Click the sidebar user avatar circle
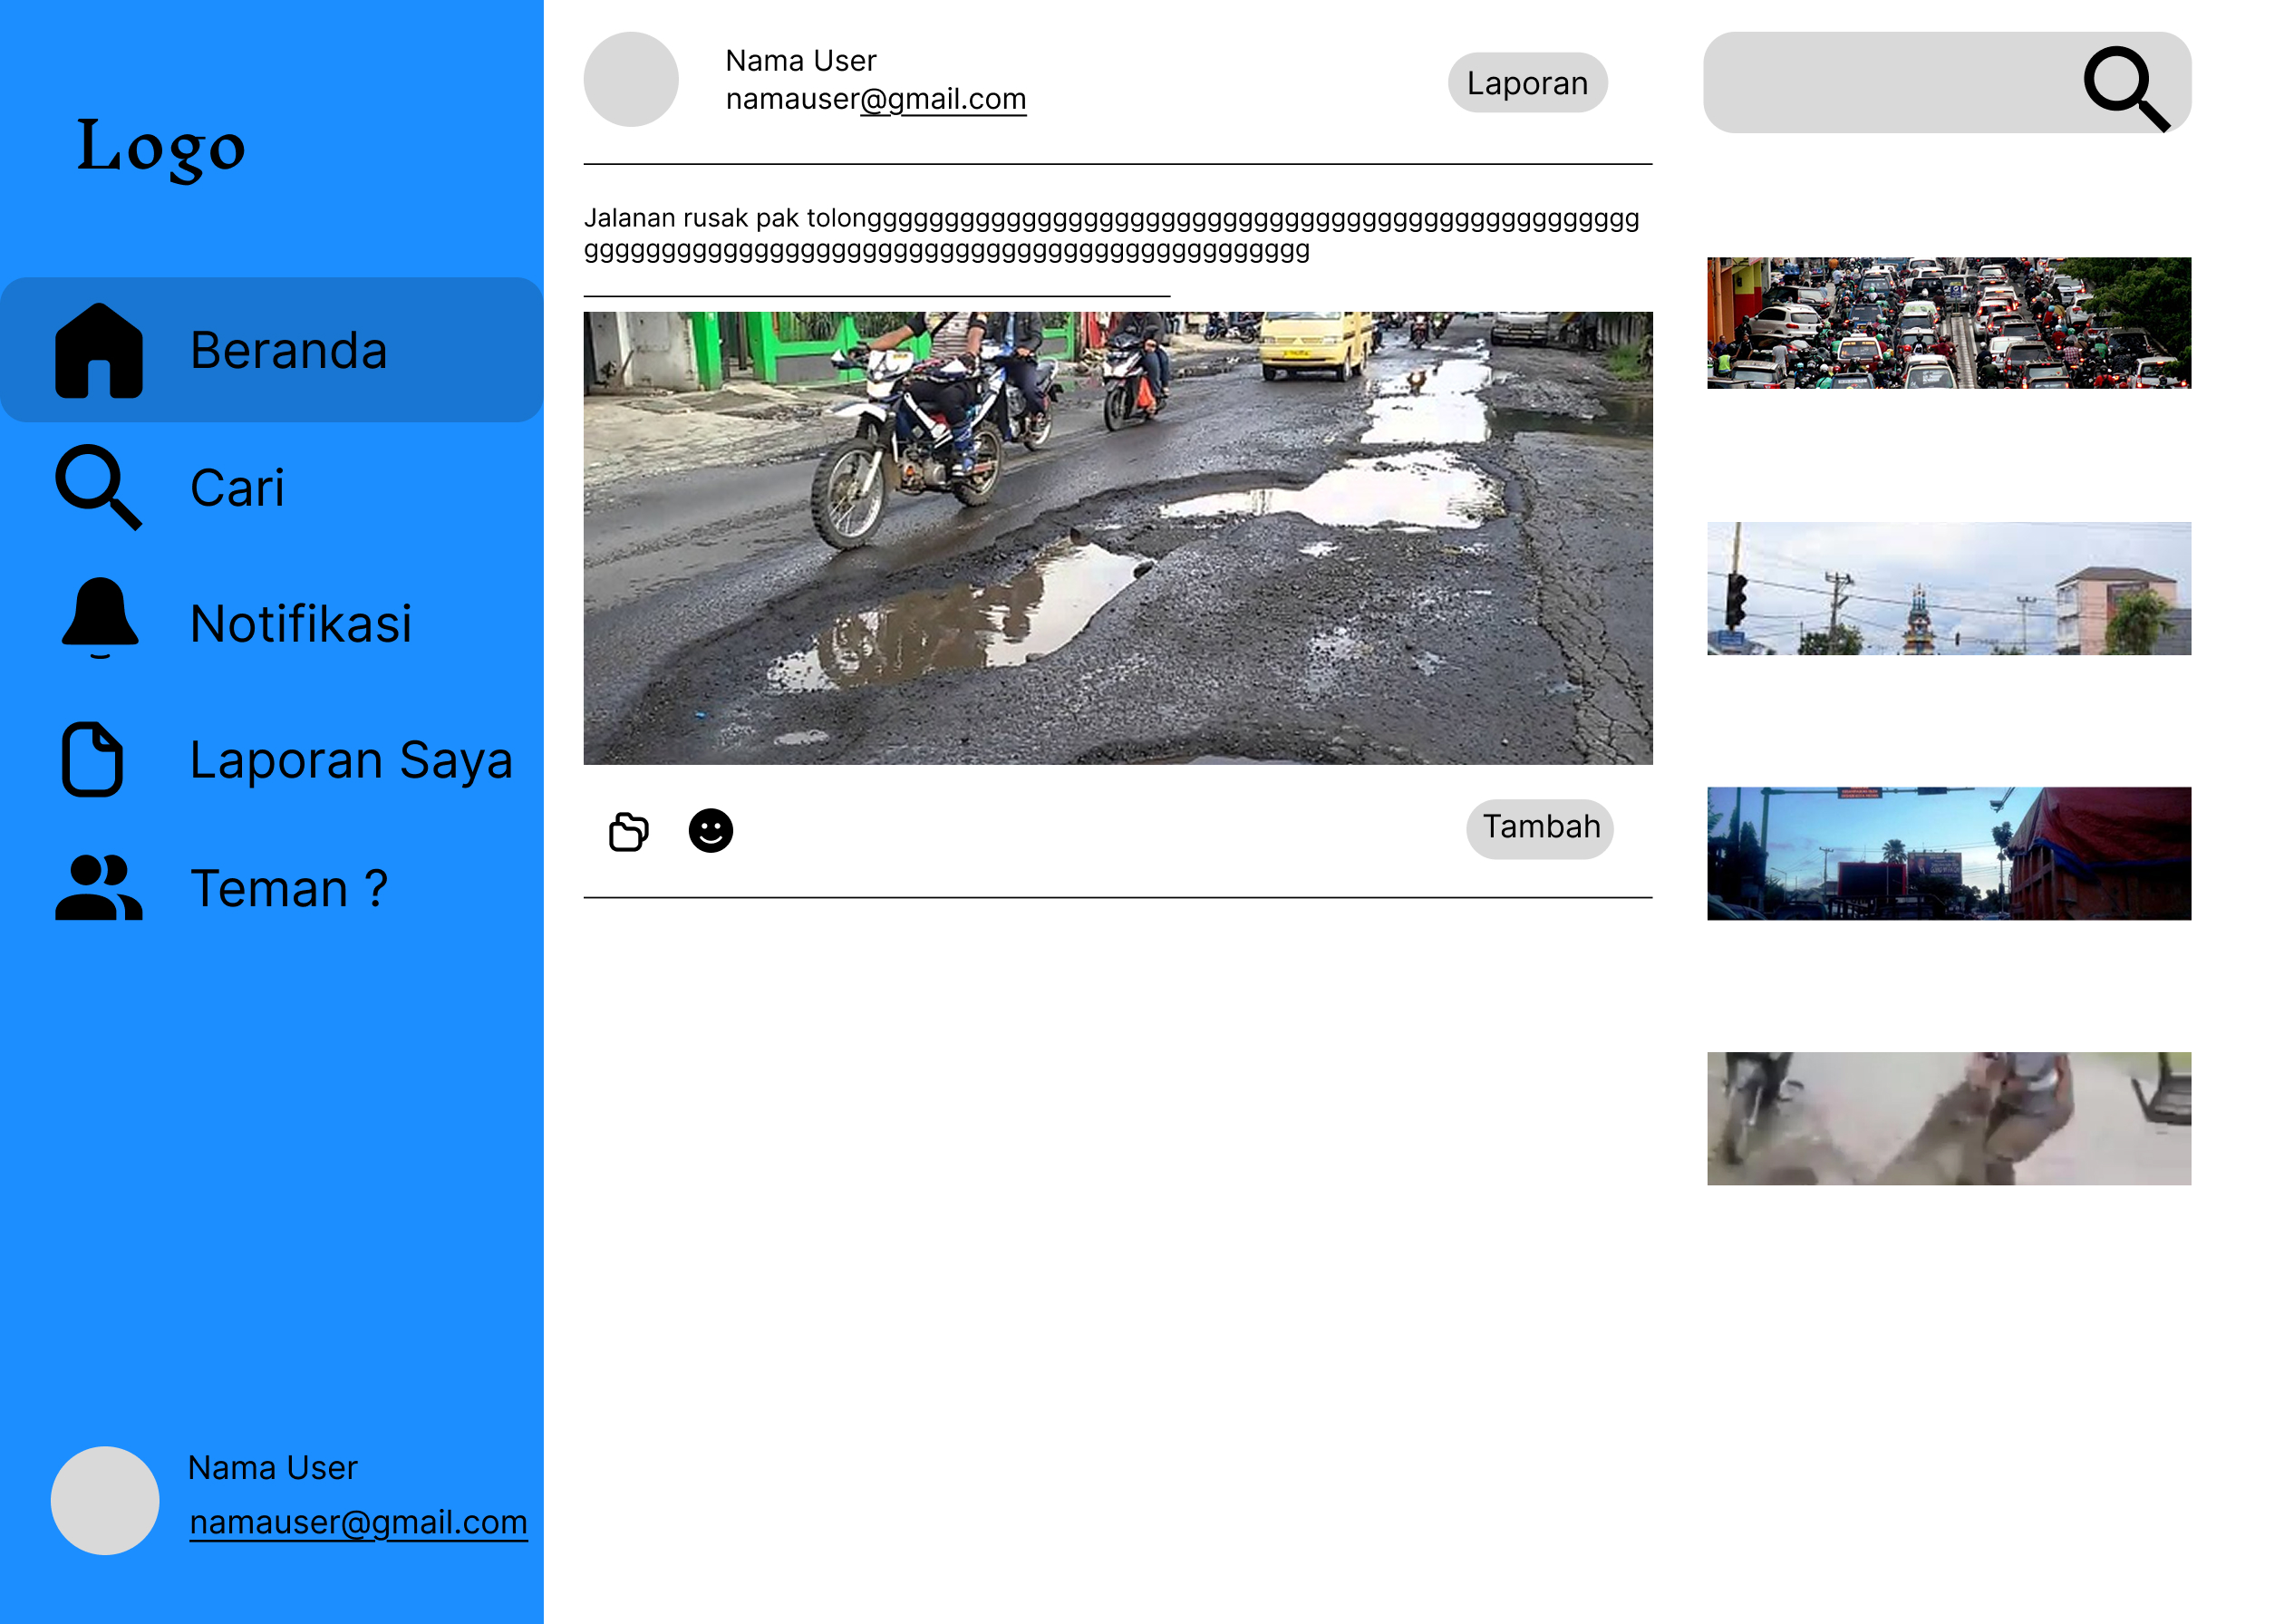 click(105, 1500)
